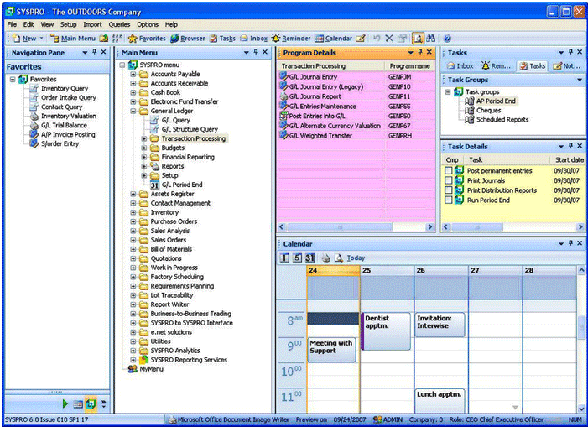Collapse the Task groups tree node
Viewport: 588px width, 427px height.
448,92
